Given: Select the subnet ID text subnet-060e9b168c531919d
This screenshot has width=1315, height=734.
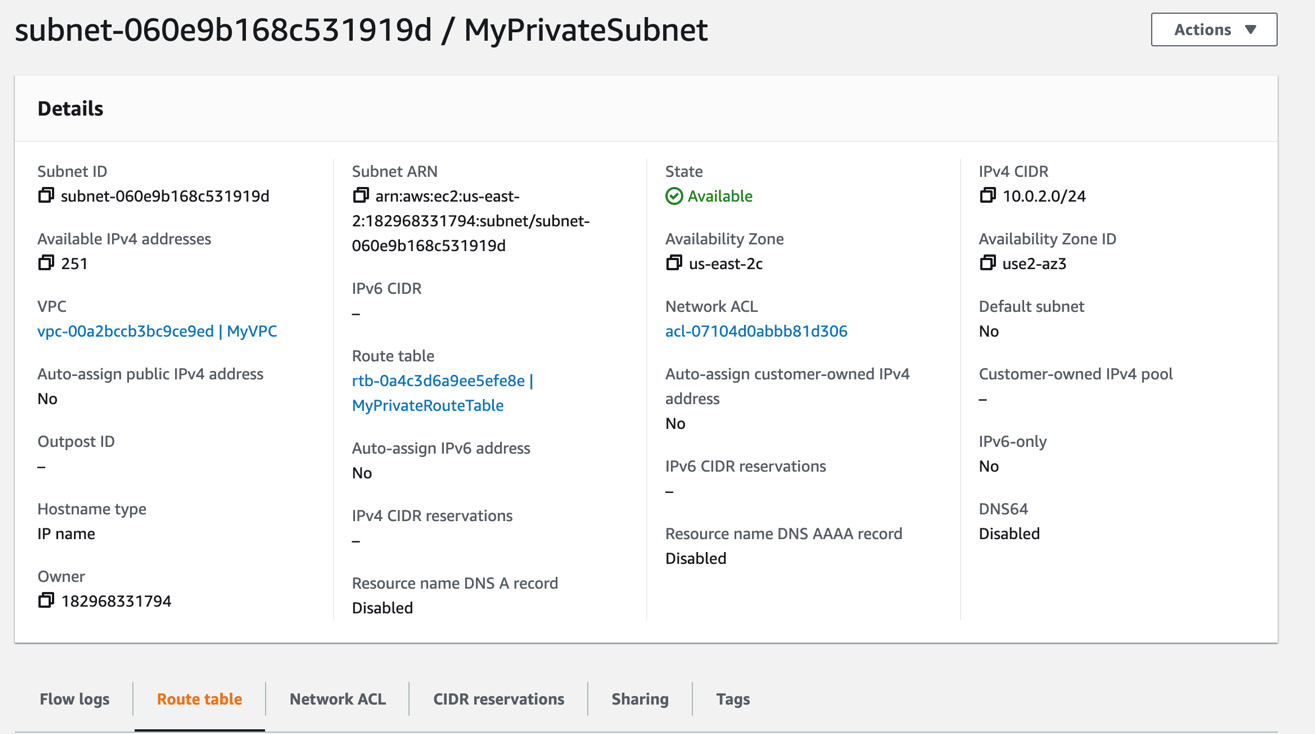Looking at the screenshot, I should pos(165,196).
